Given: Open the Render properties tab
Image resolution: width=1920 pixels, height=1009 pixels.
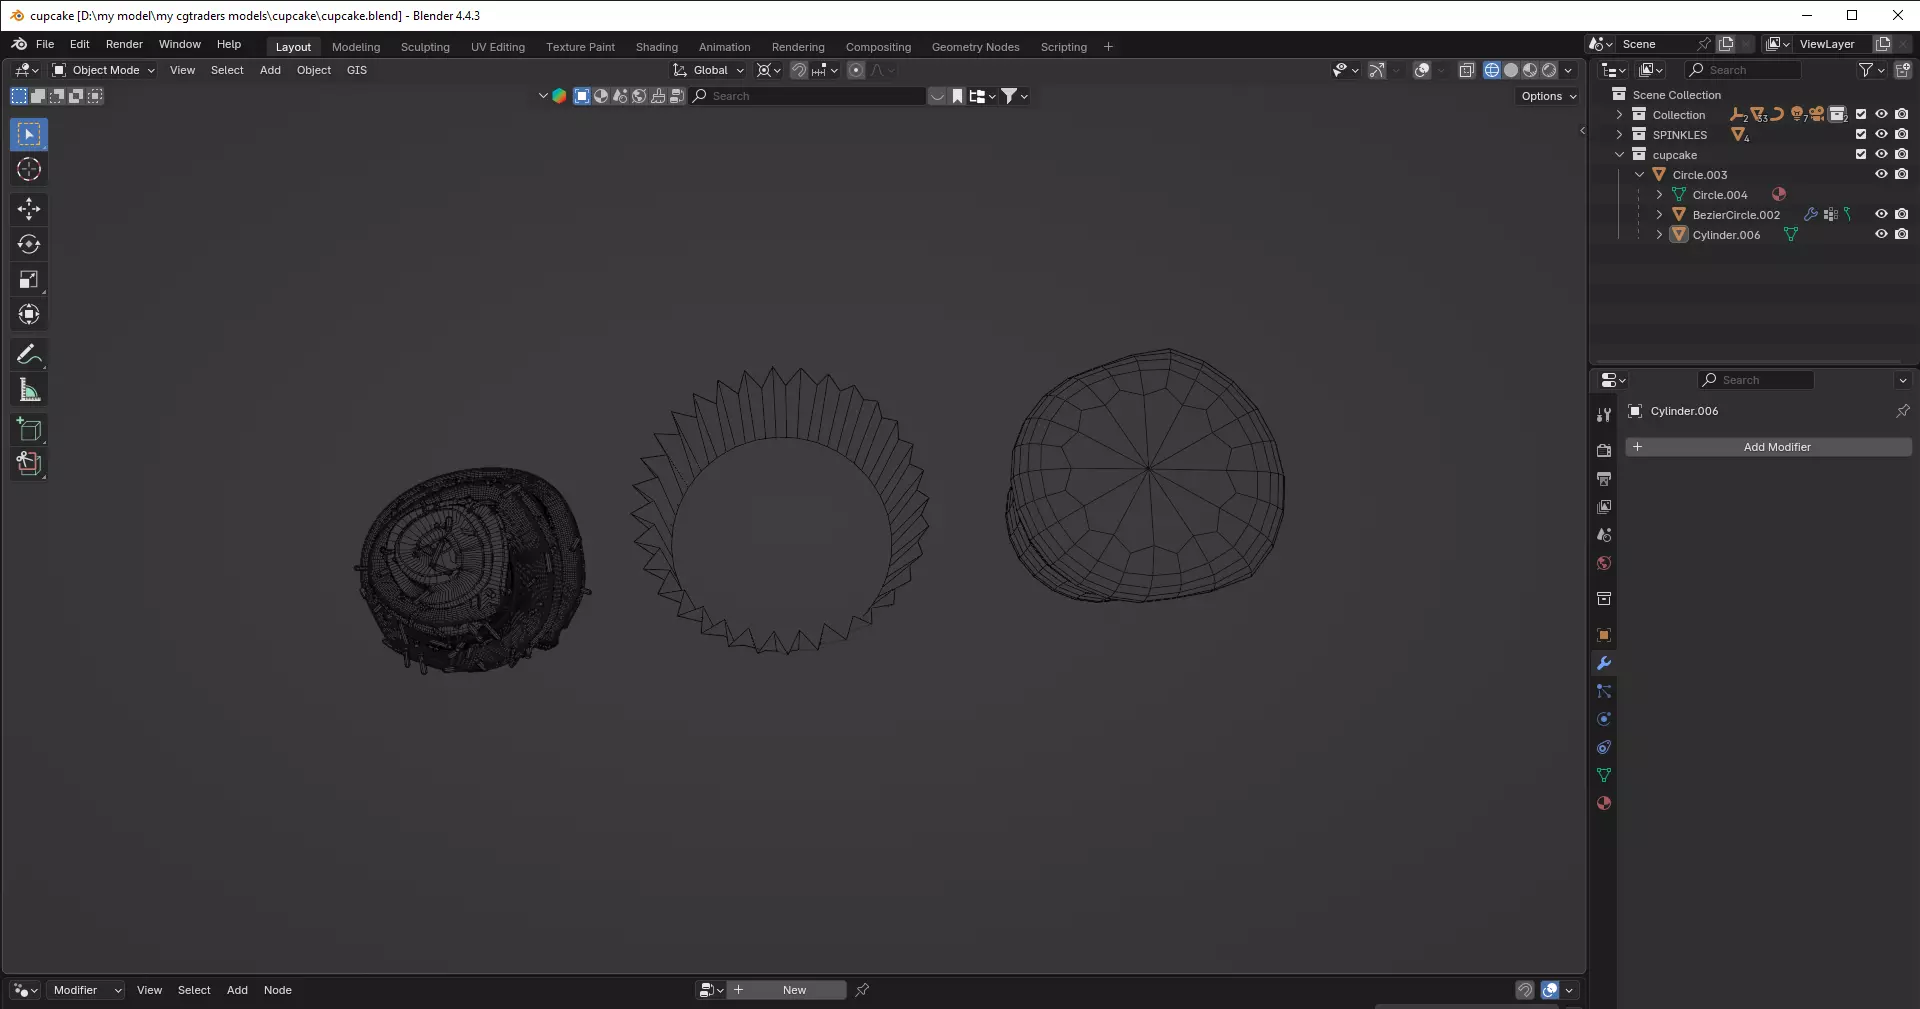Looking at the screenshot, I should coord(1604,451).
